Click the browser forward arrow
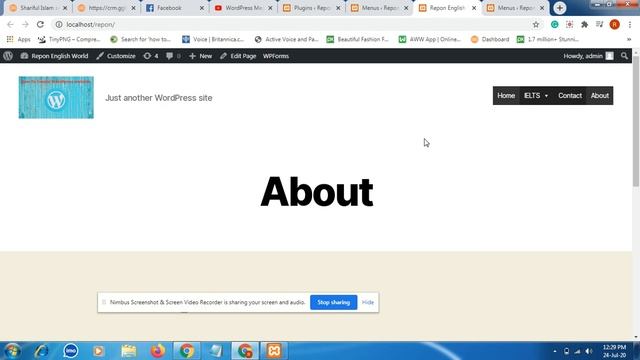640x360 pixels. [25, 24]
